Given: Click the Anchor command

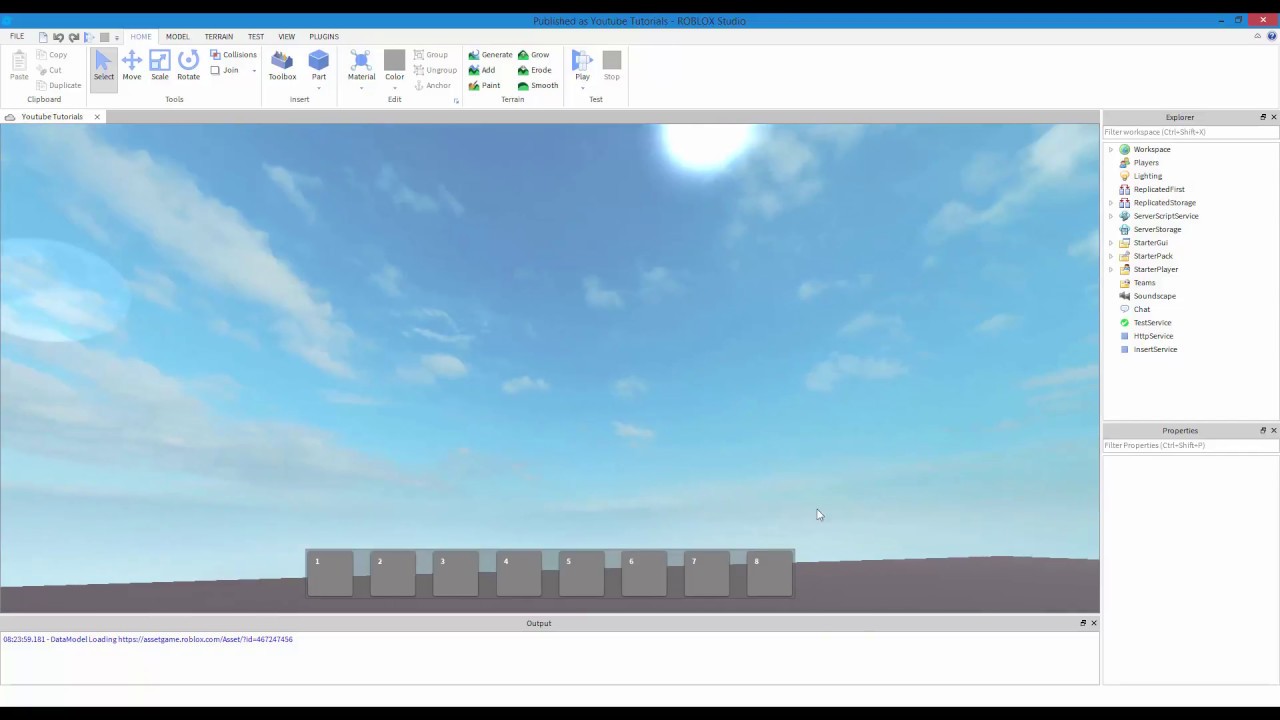Looking at the screenshot, I should coord(432,85).
